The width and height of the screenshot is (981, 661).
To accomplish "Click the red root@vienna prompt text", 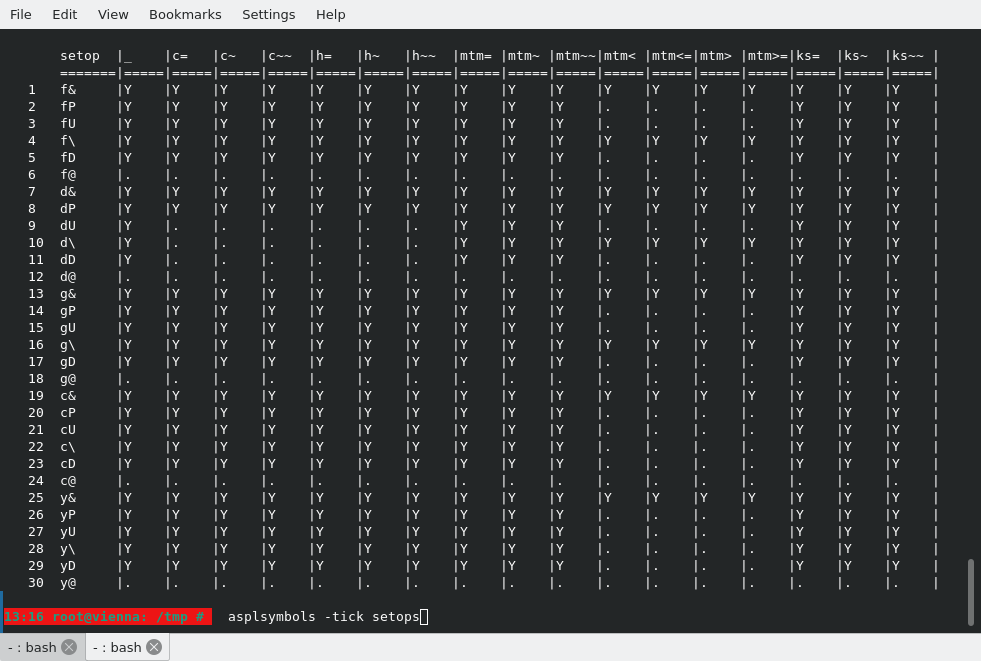I will pos(105,617).
